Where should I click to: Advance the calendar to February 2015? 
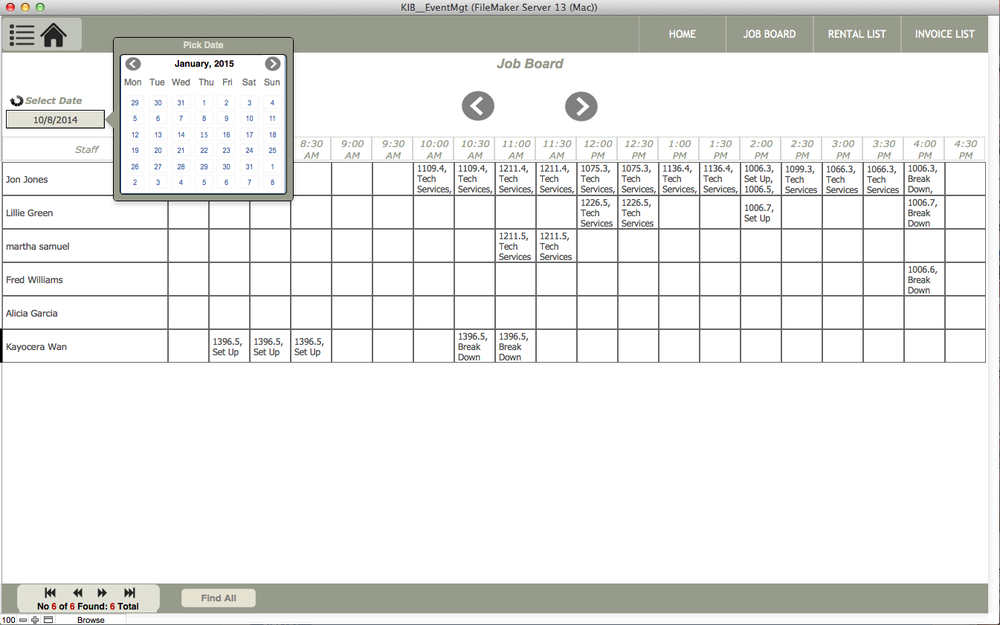(x=272, y=63)
